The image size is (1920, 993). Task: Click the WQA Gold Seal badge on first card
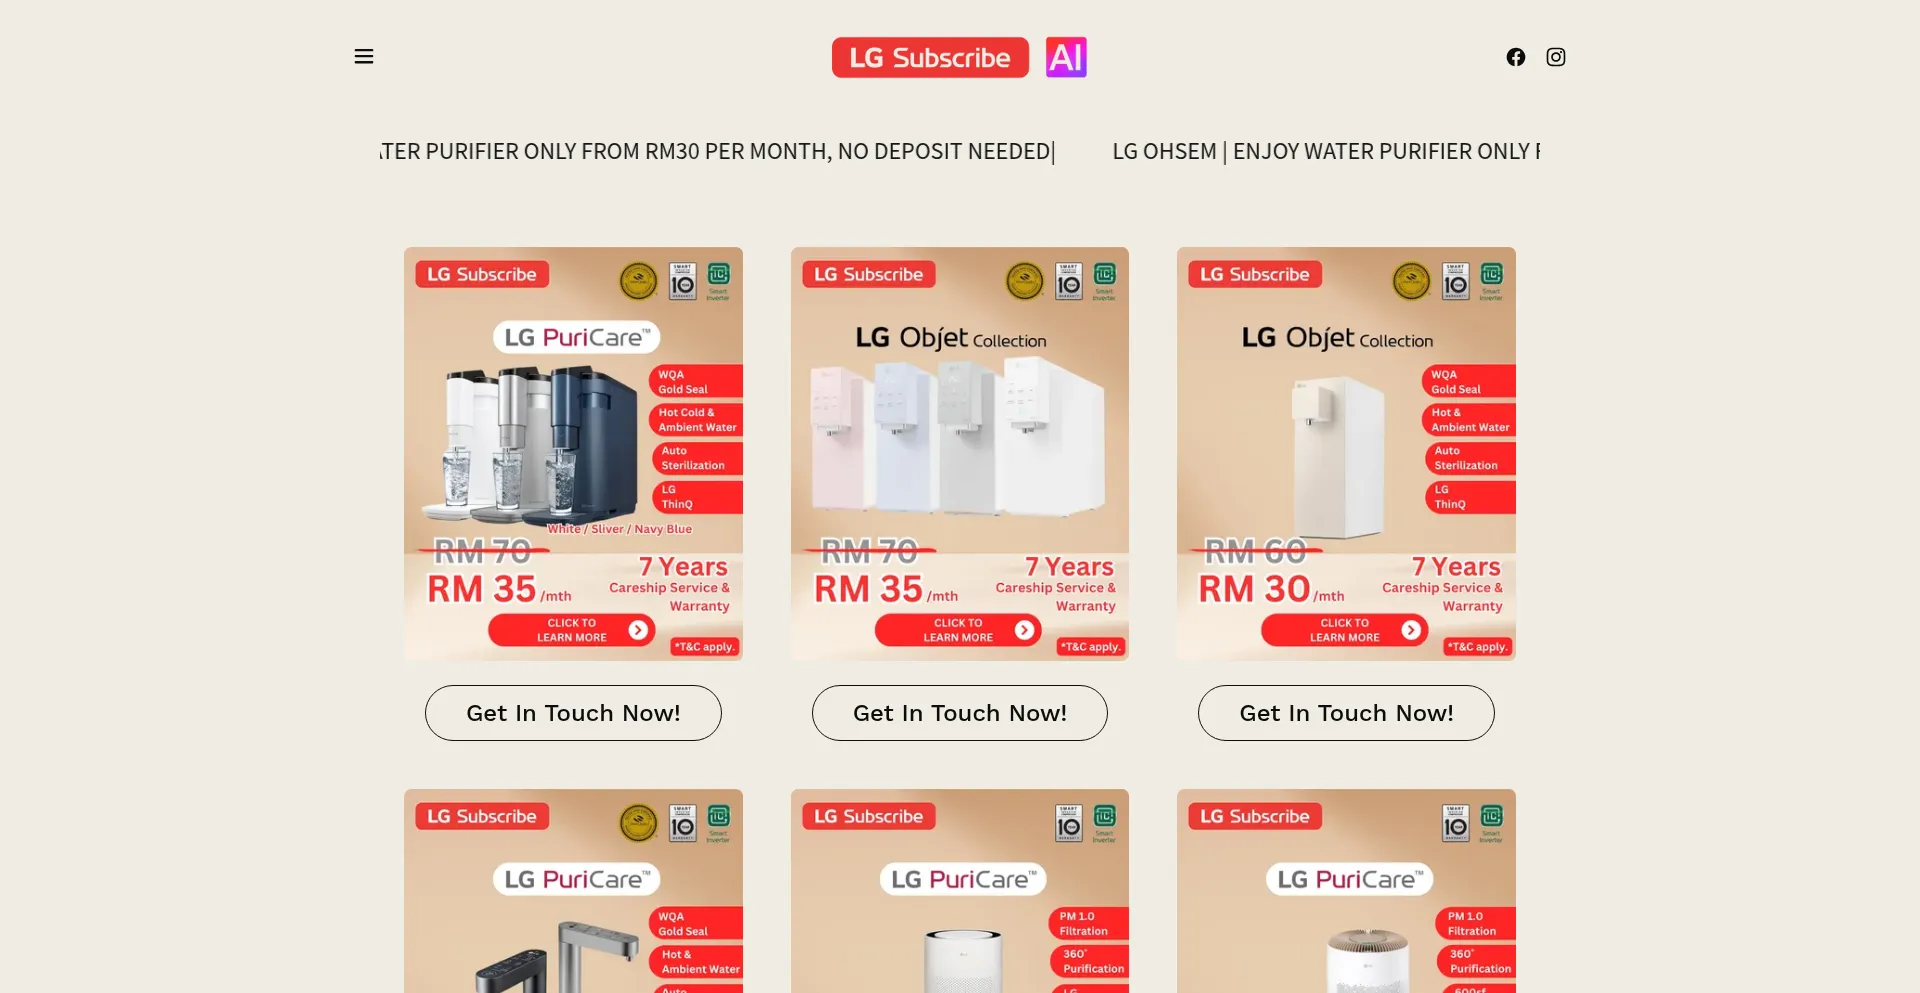pos(696,382)
